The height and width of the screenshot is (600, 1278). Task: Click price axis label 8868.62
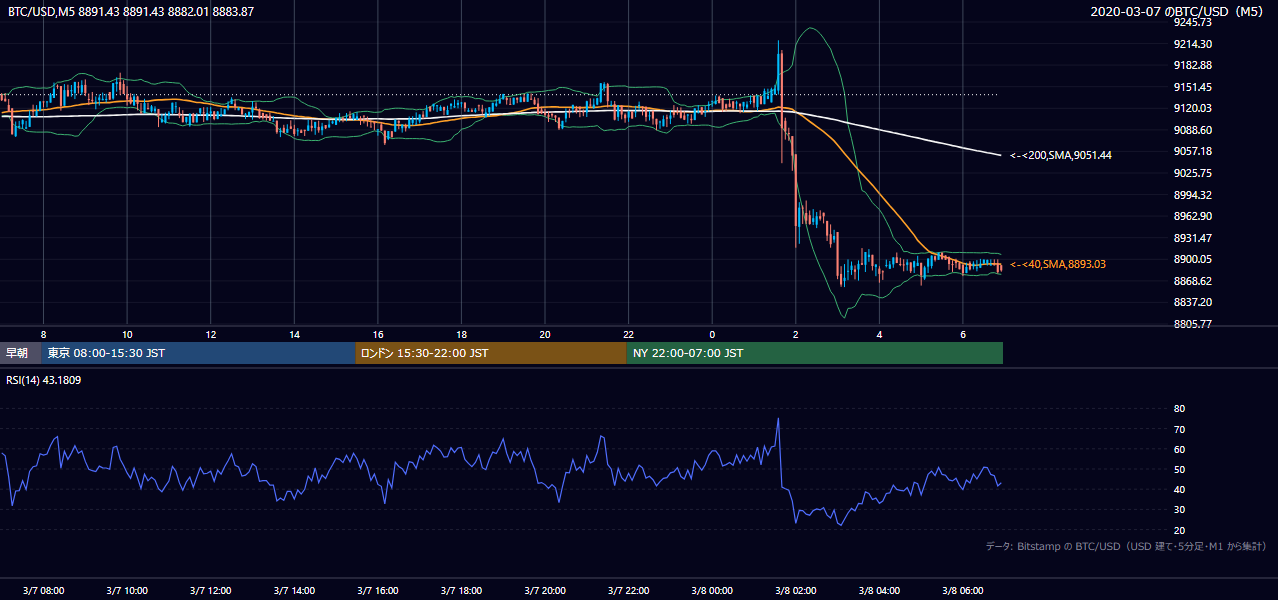(x=1192, y=281)
